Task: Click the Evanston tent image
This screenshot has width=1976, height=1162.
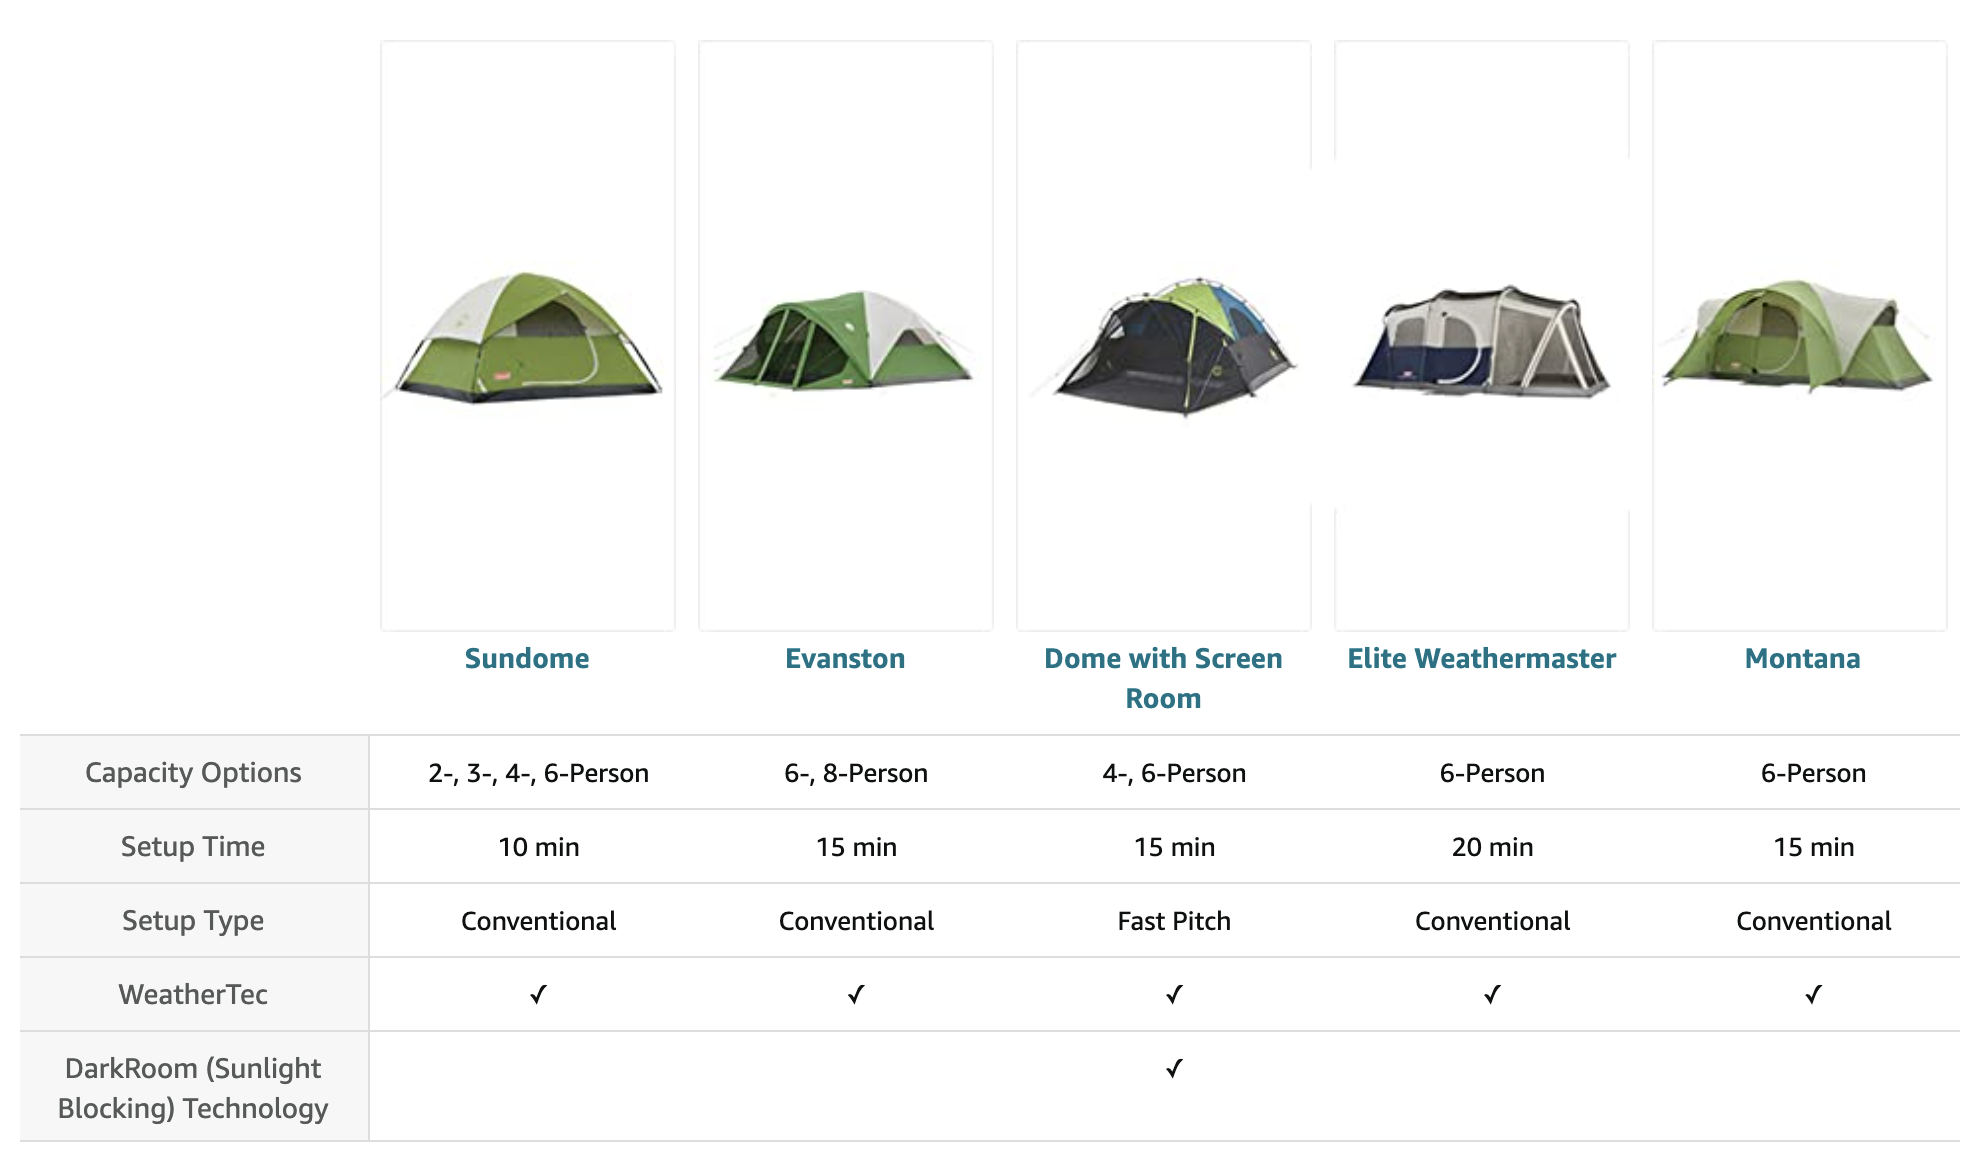Action: 846,336
